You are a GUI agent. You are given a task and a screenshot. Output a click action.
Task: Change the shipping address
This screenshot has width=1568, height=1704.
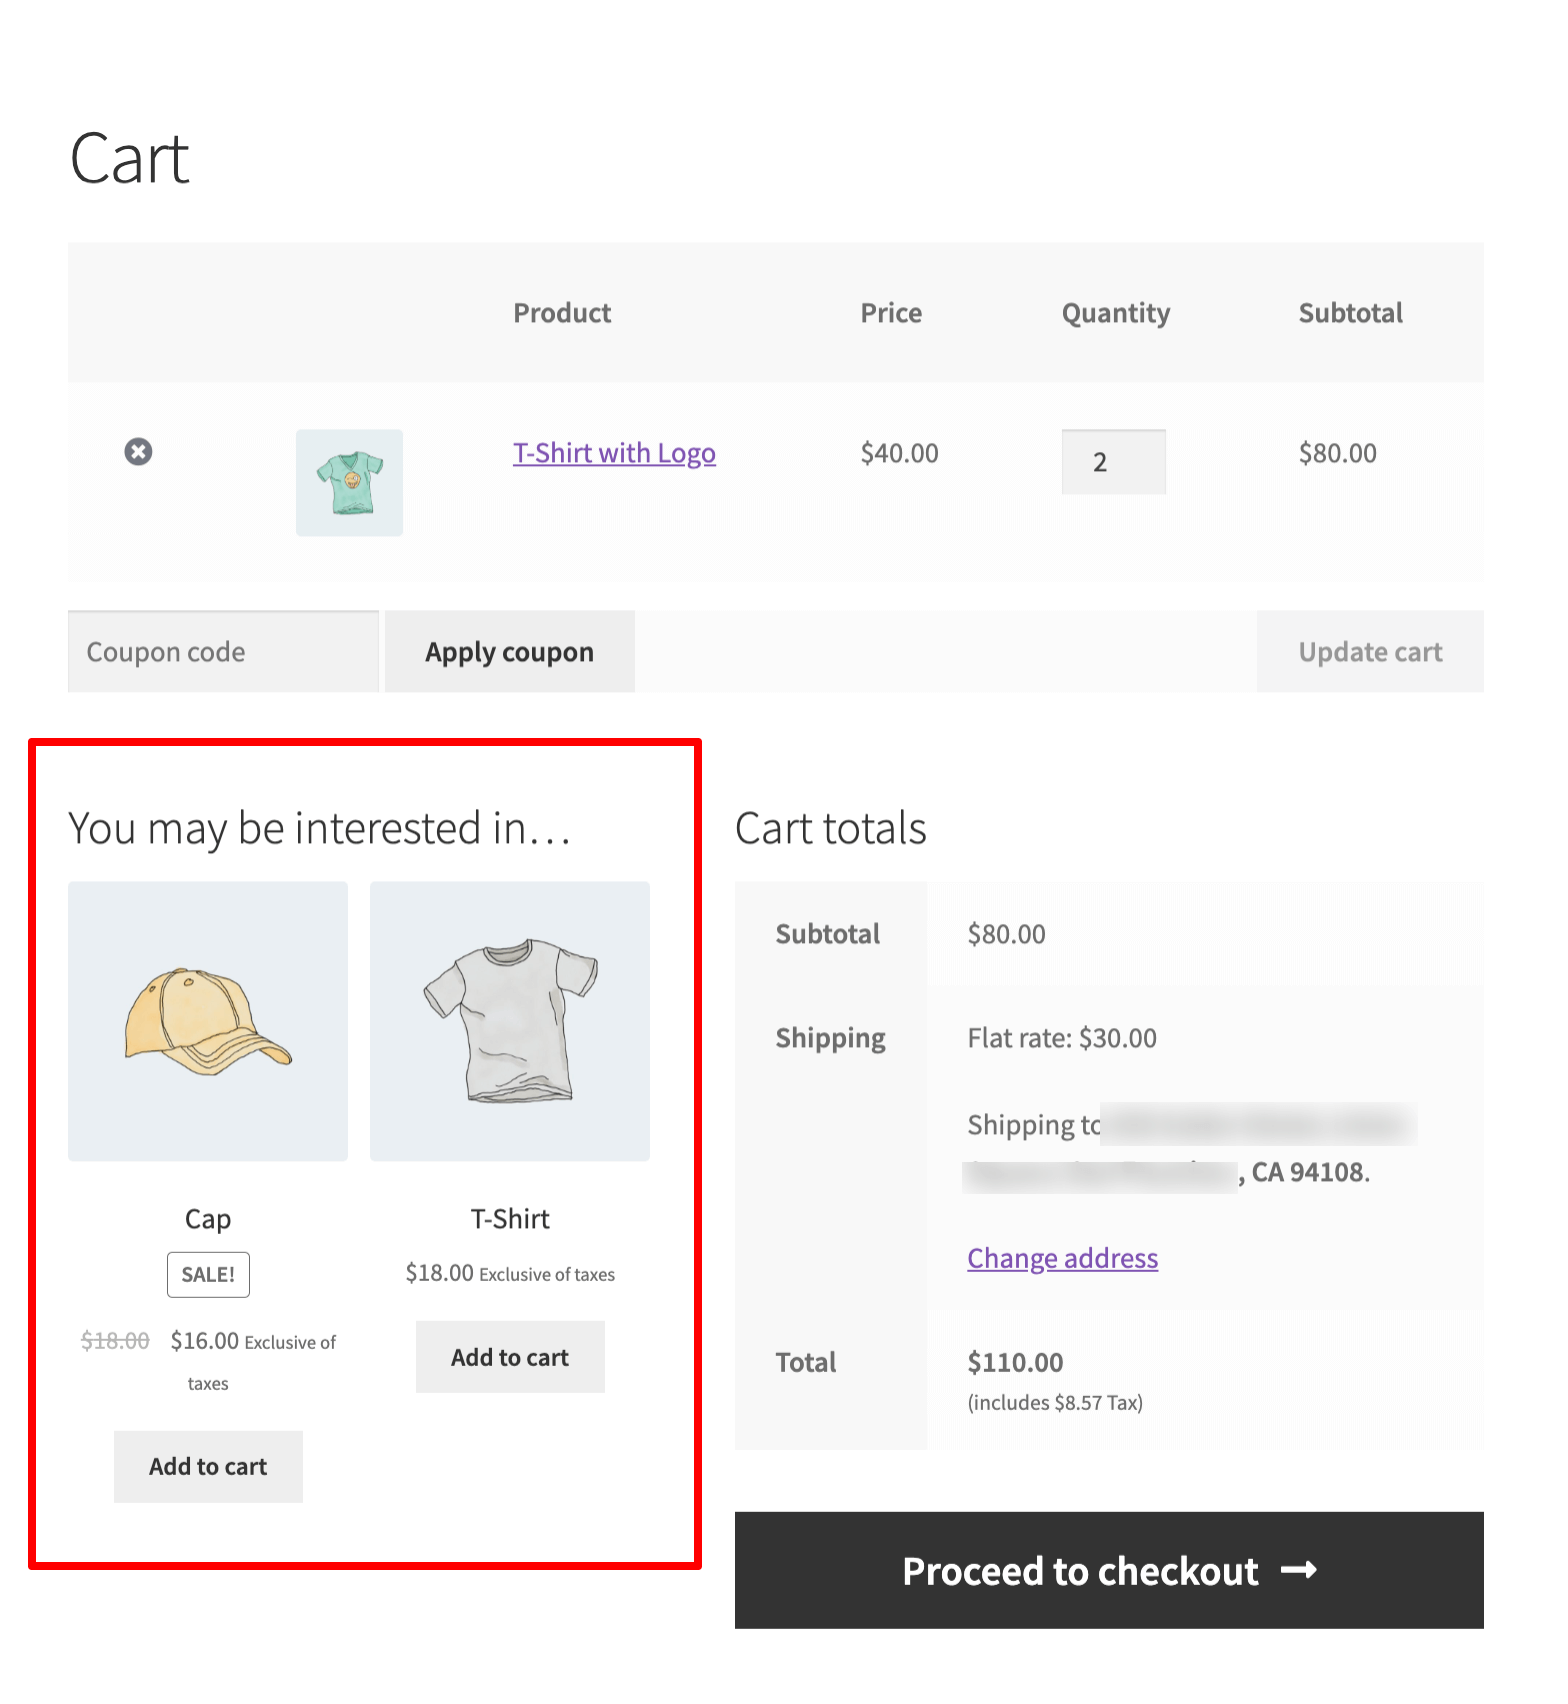tap(1062, 1258)
